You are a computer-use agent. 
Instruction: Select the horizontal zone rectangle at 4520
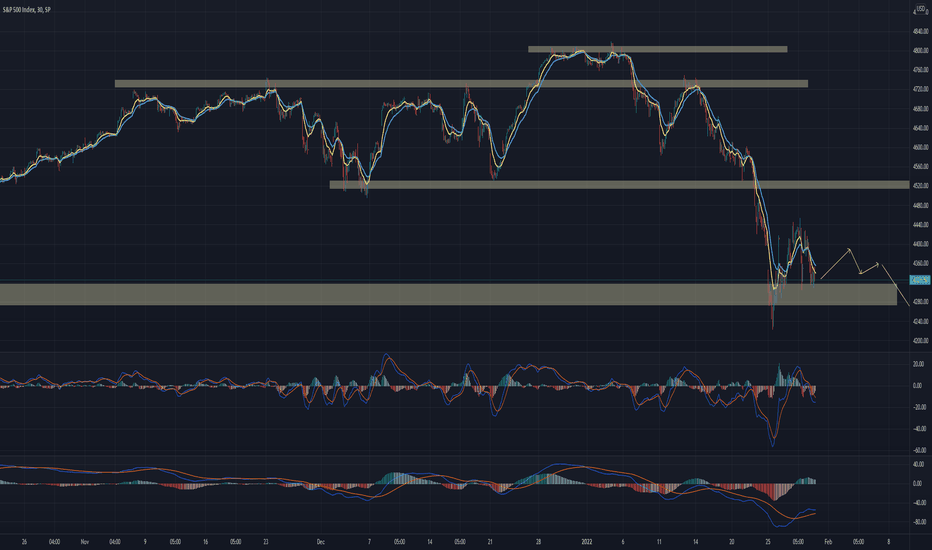(x=619, y=185)
